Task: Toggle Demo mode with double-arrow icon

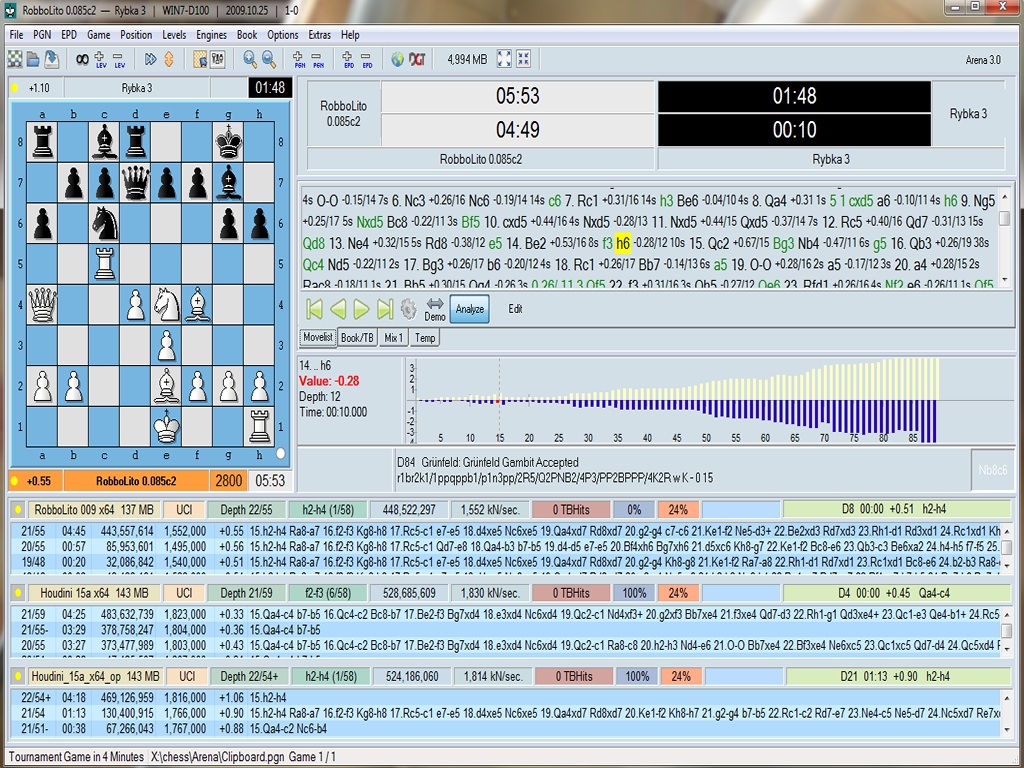Action: [x=435, y=309]
